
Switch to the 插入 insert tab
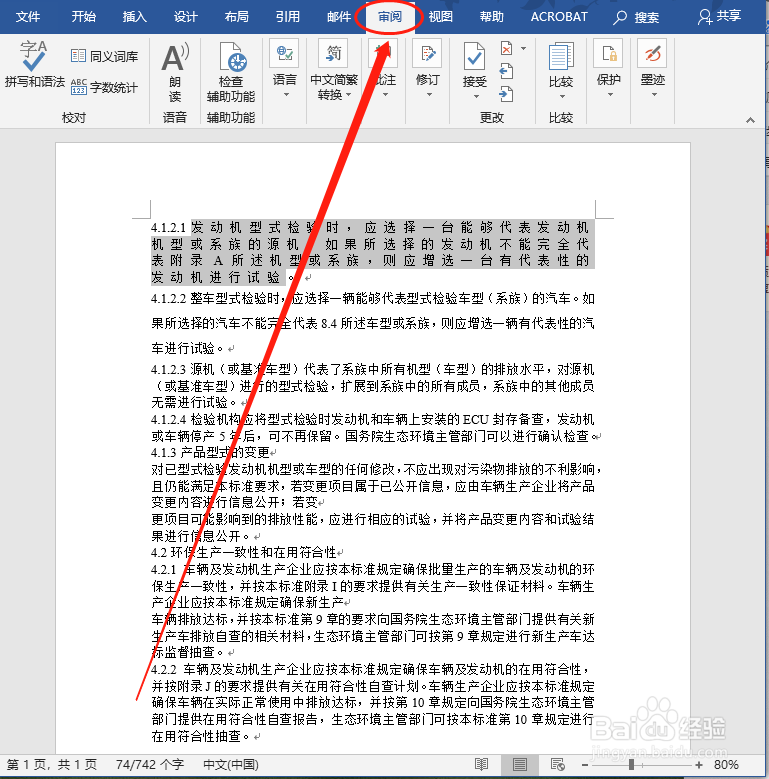(135, 17)
